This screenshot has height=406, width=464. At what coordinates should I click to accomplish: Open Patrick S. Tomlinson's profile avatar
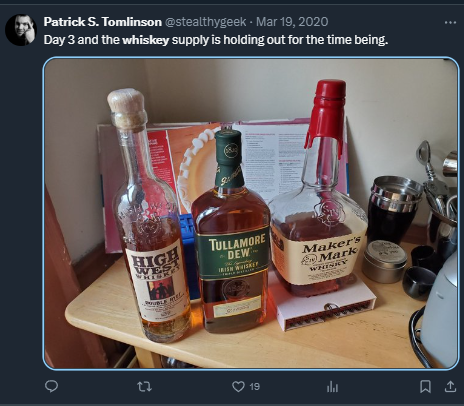pos(20,30)
